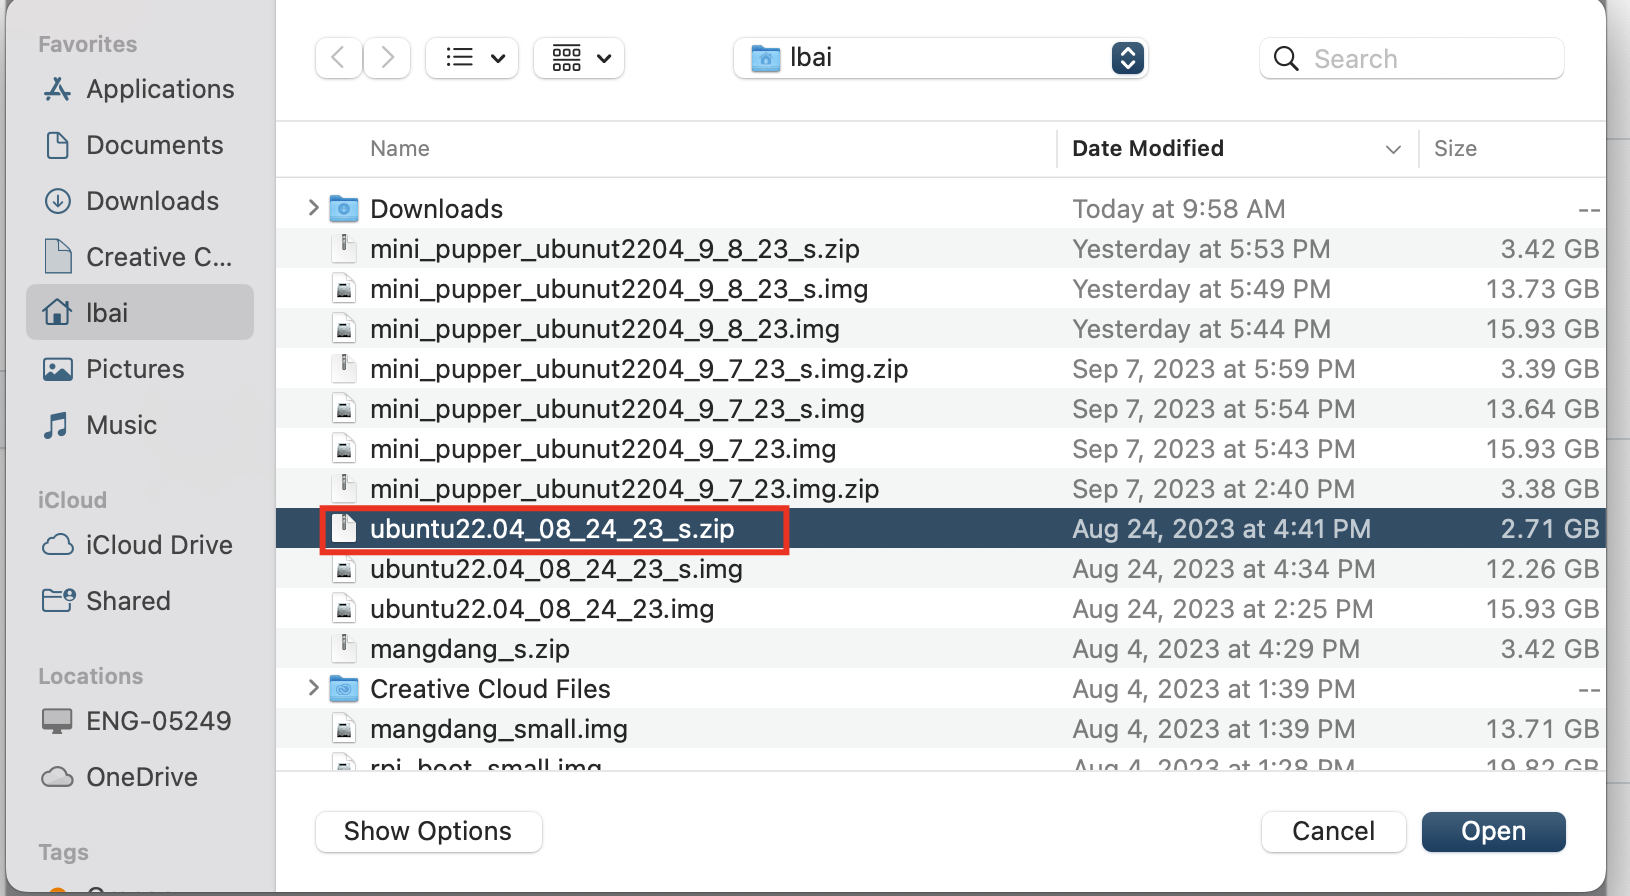Click the back navigation arrow
The height and width of the screenshot is (896, 1630).
(x=338, y=58)
